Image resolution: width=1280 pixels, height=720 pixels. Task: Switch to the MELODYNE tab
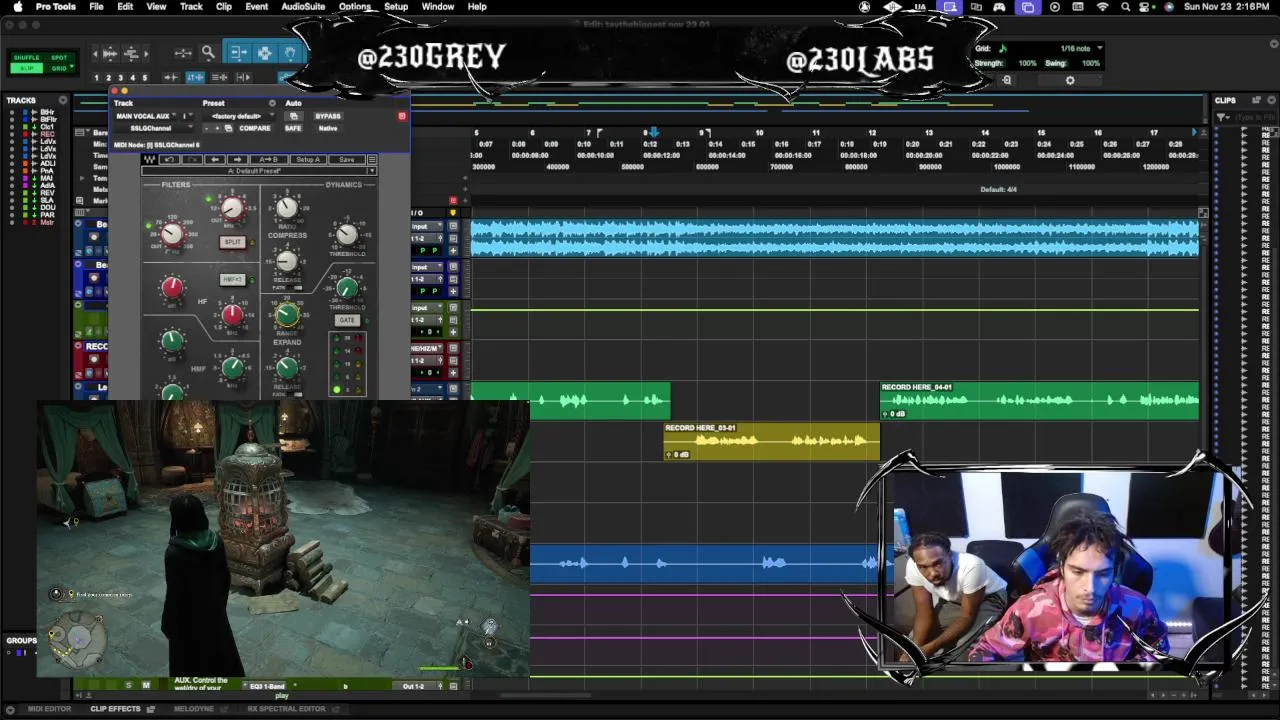(x=194, y=709)
